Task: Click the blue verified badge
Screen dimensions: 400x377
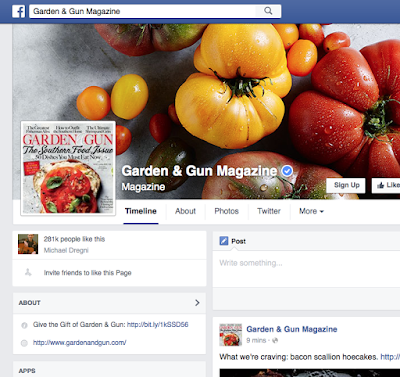Action: pos(287,171)
